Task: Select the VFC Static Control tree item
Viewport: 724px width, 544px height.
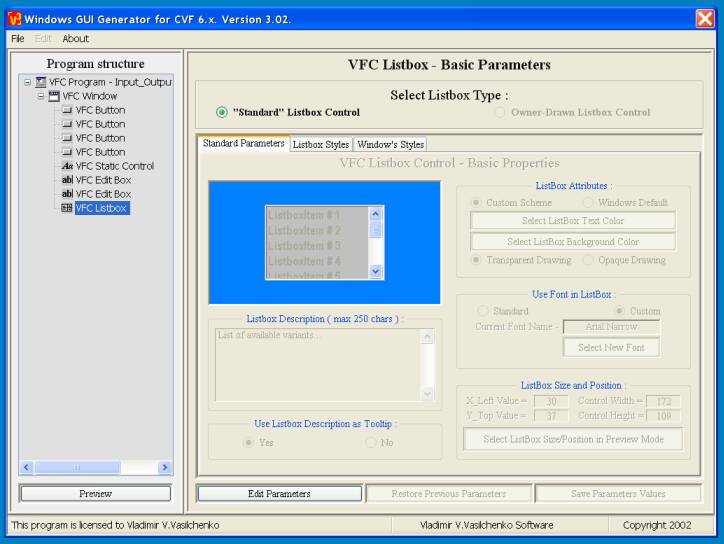Action: click(115, 166)
